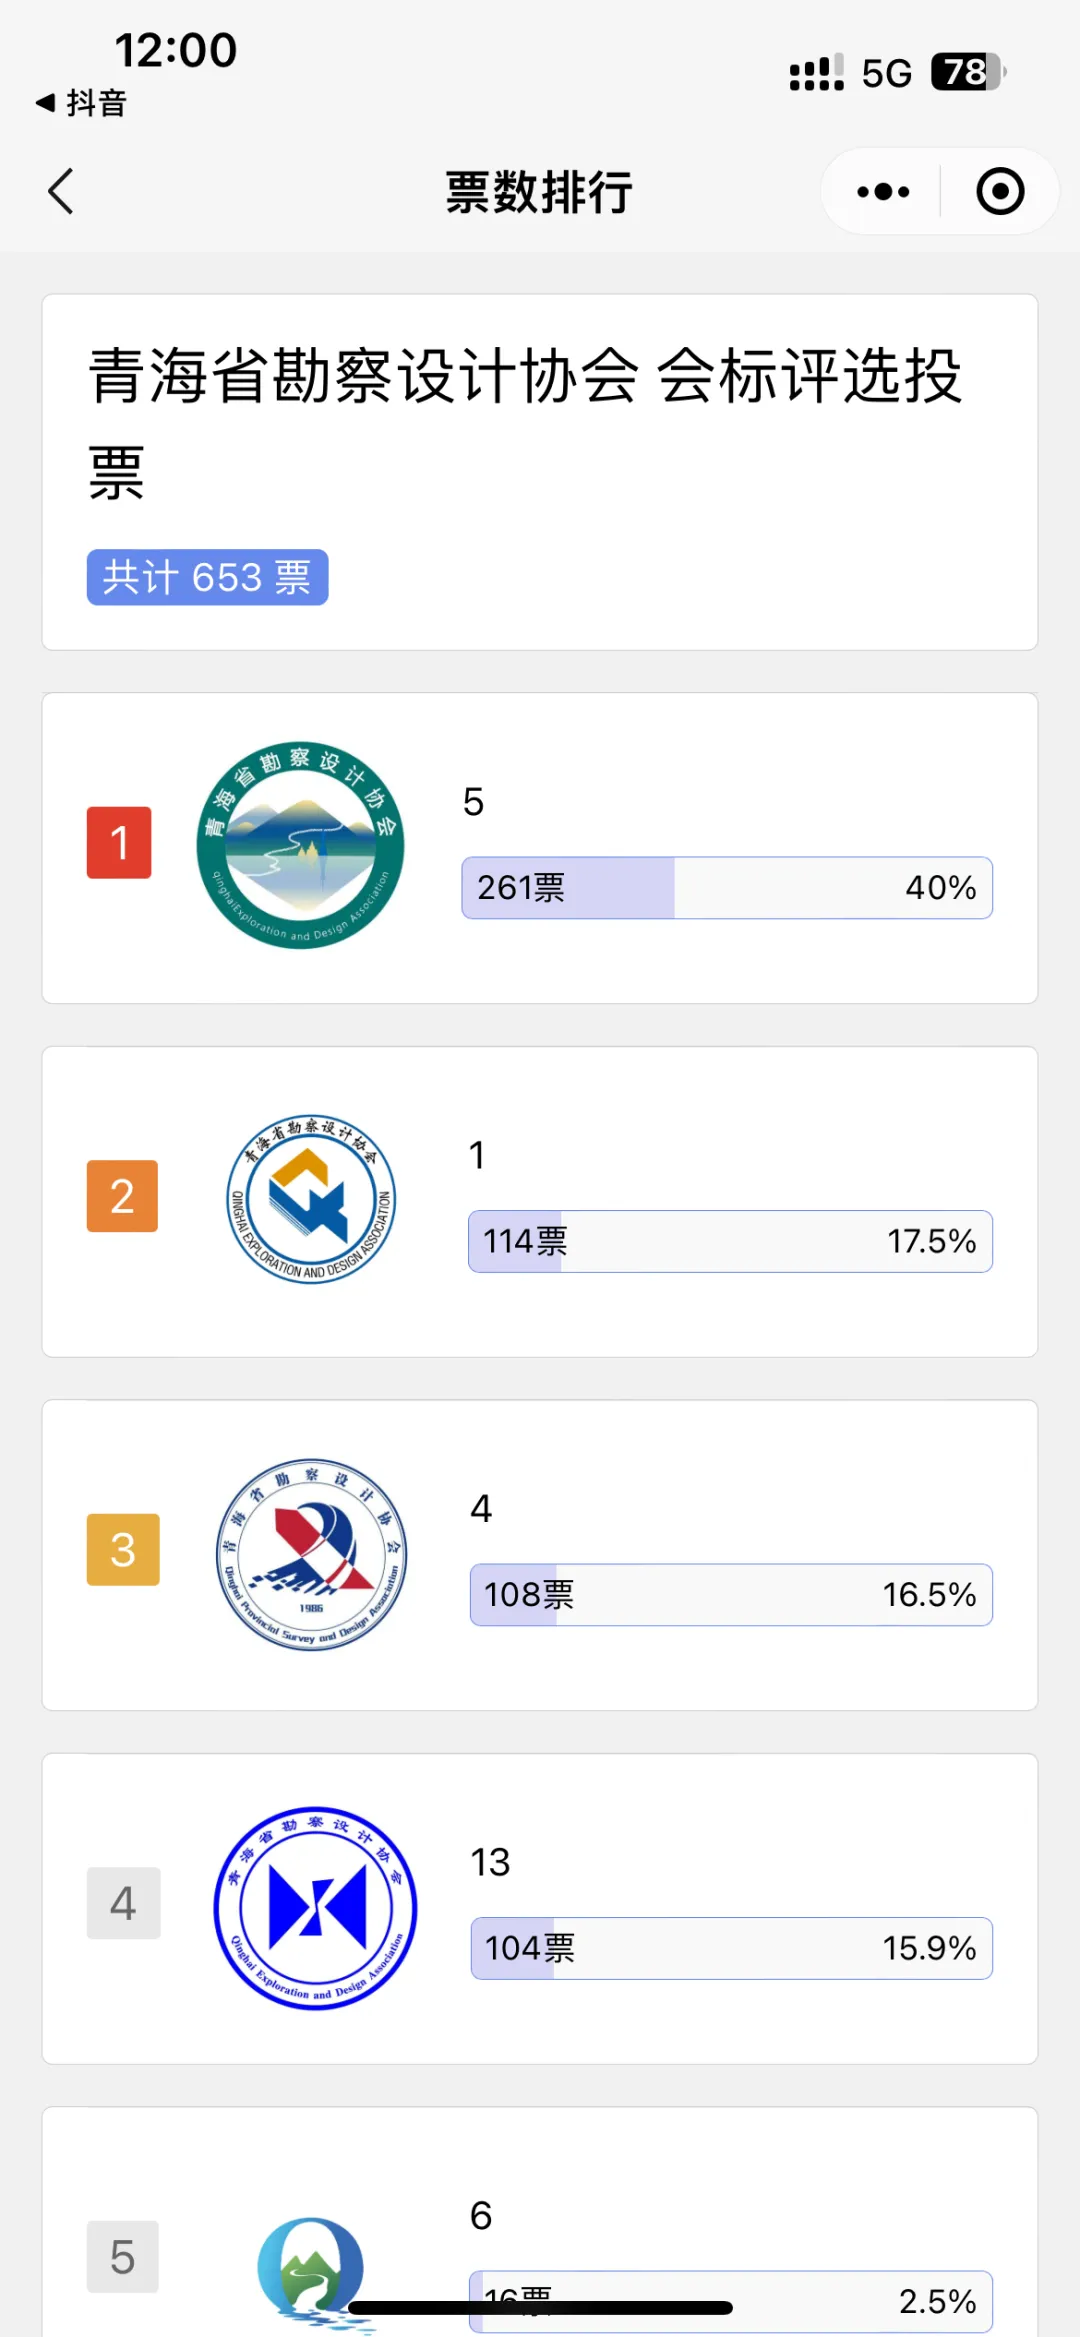Screen dimensions: 1080x2337
Task: Tap the yellow rank 3 badge
Action: (x=123, y=1549)
